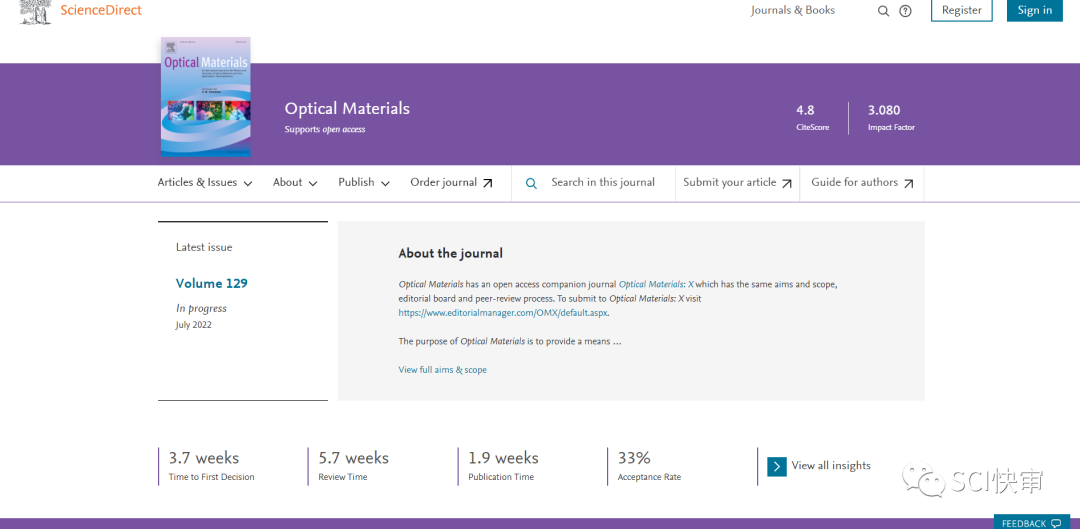Click the arrow icon beside Submit your article
This screenshot has width=1080, height=529.
[x=787, y=183]
